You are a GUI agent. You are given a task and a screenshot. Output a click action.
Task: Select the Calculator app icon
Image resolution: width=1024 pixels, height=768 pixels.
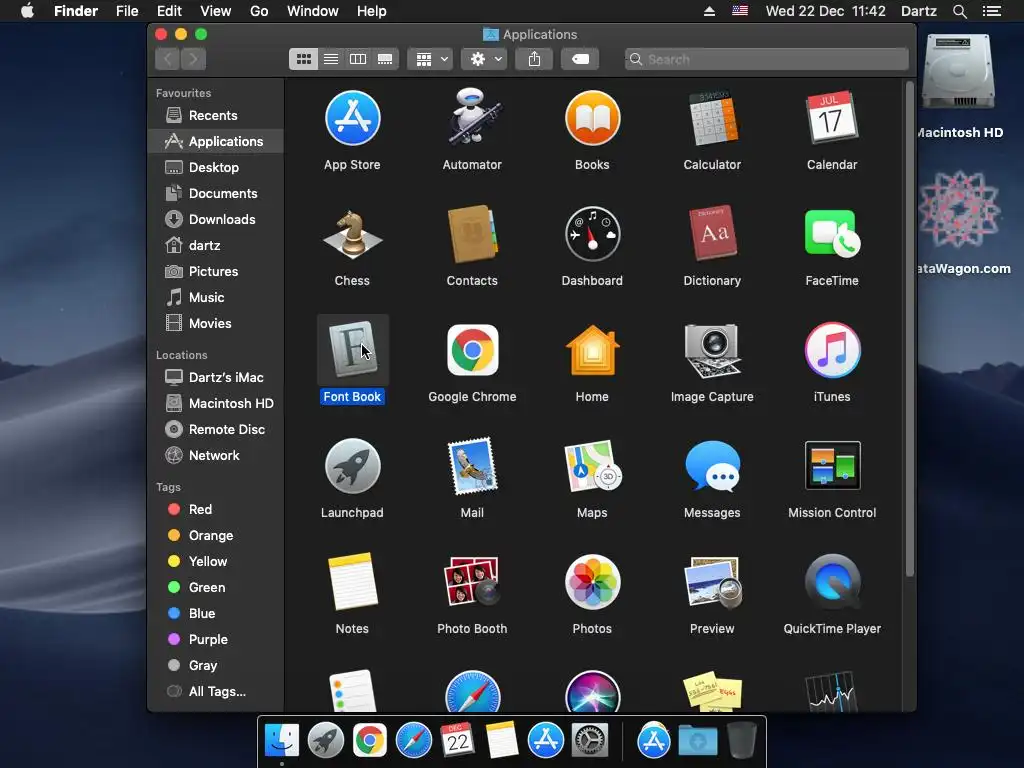[712, 118]
